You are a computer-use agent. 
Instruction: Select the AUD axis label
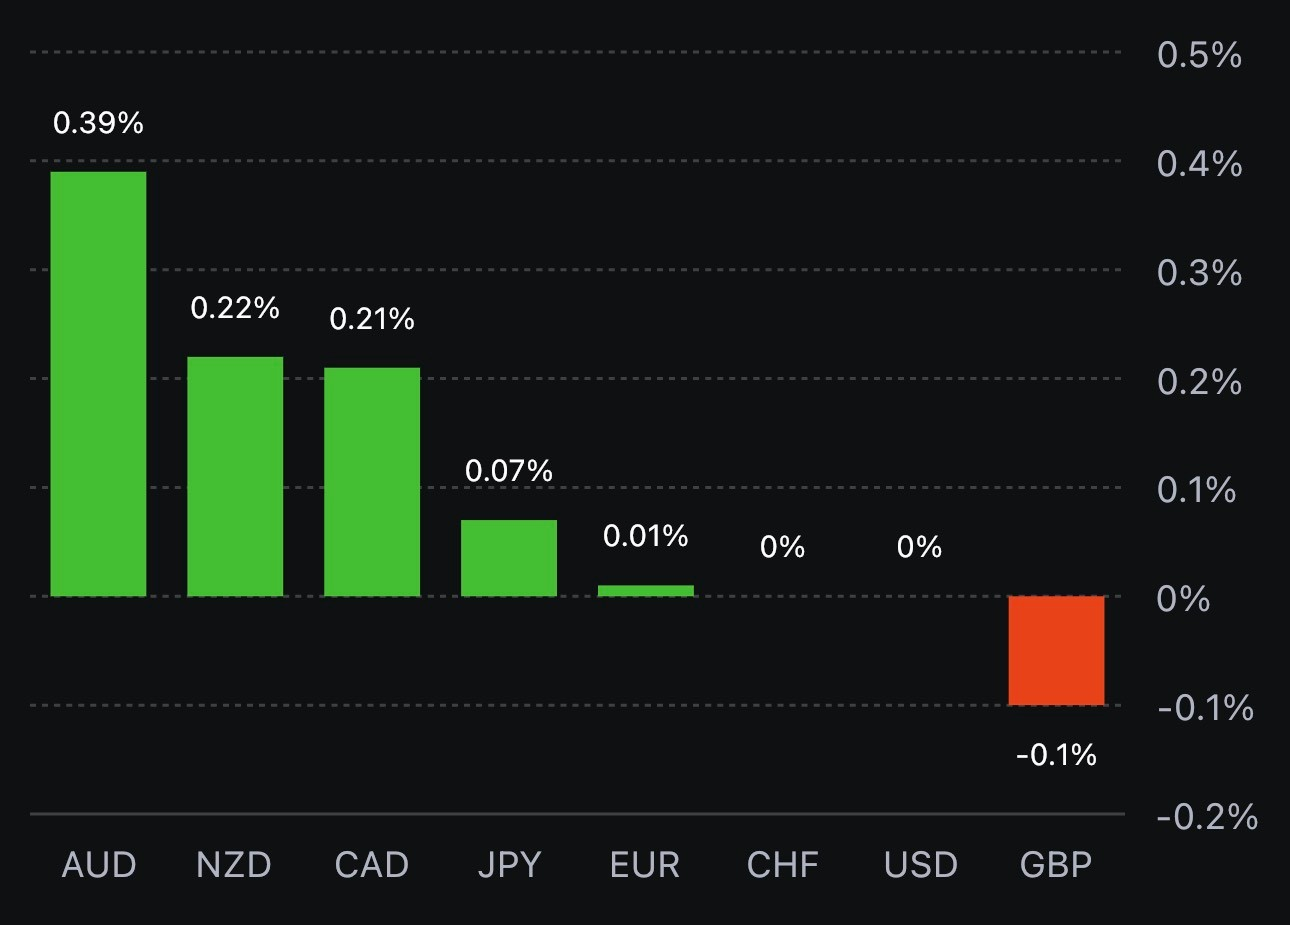98,865
